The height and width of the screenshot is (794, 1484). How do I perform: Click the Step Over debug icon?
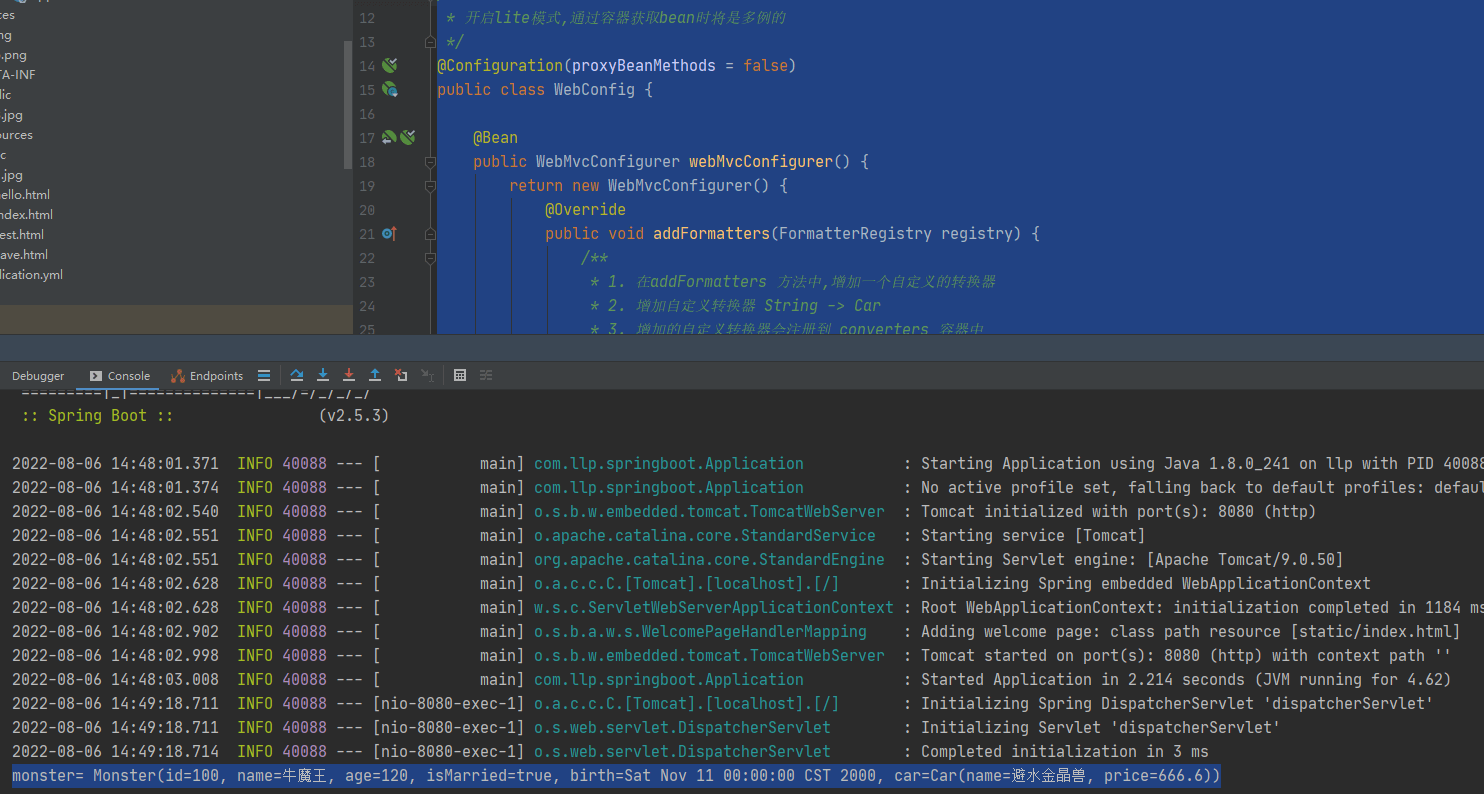tap(297, 375)
